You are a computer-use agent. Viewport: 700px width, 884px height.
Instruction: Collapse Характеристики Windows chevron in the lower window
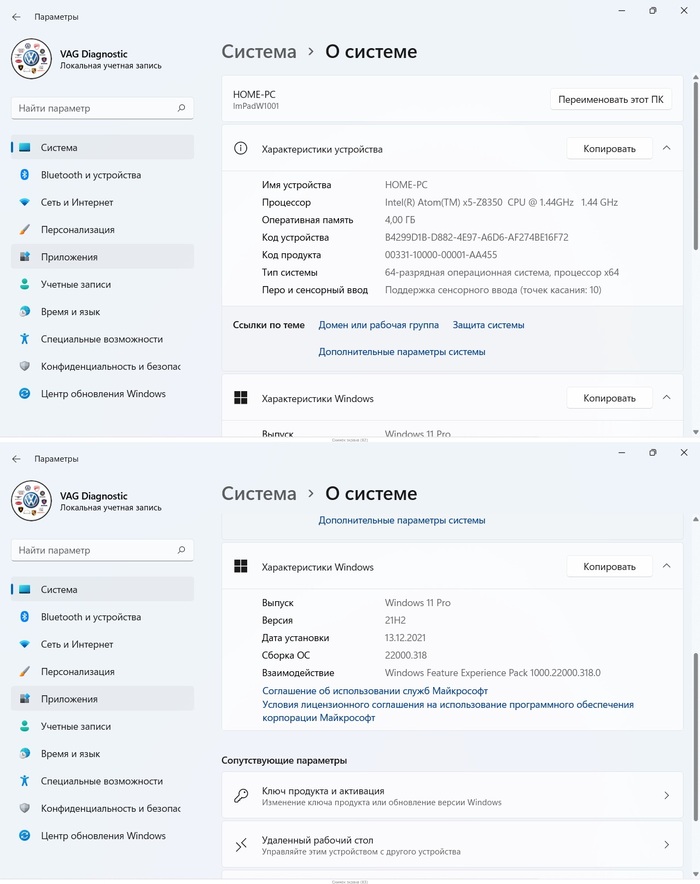click(667, 567)
